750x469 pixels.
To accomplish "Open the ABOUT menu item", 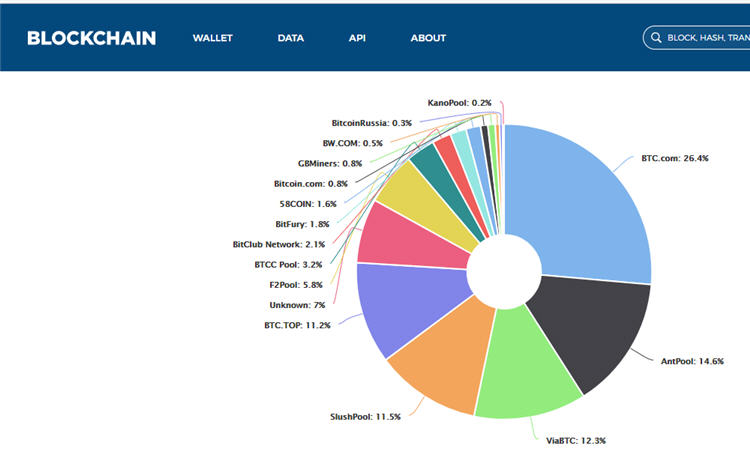I will (428, 38).
